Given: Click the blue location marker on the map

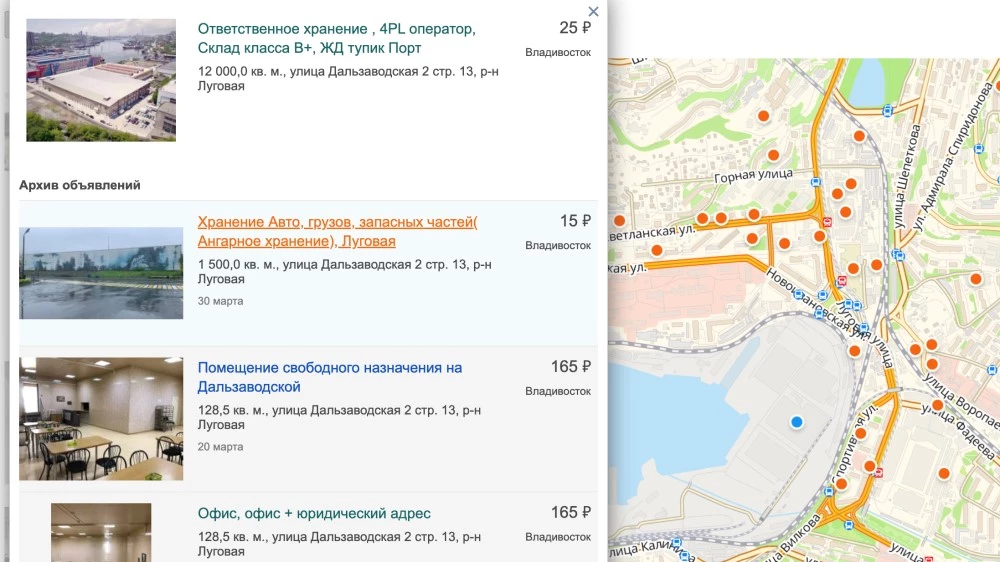Looking at the screenshot, I should pos(797,422).
